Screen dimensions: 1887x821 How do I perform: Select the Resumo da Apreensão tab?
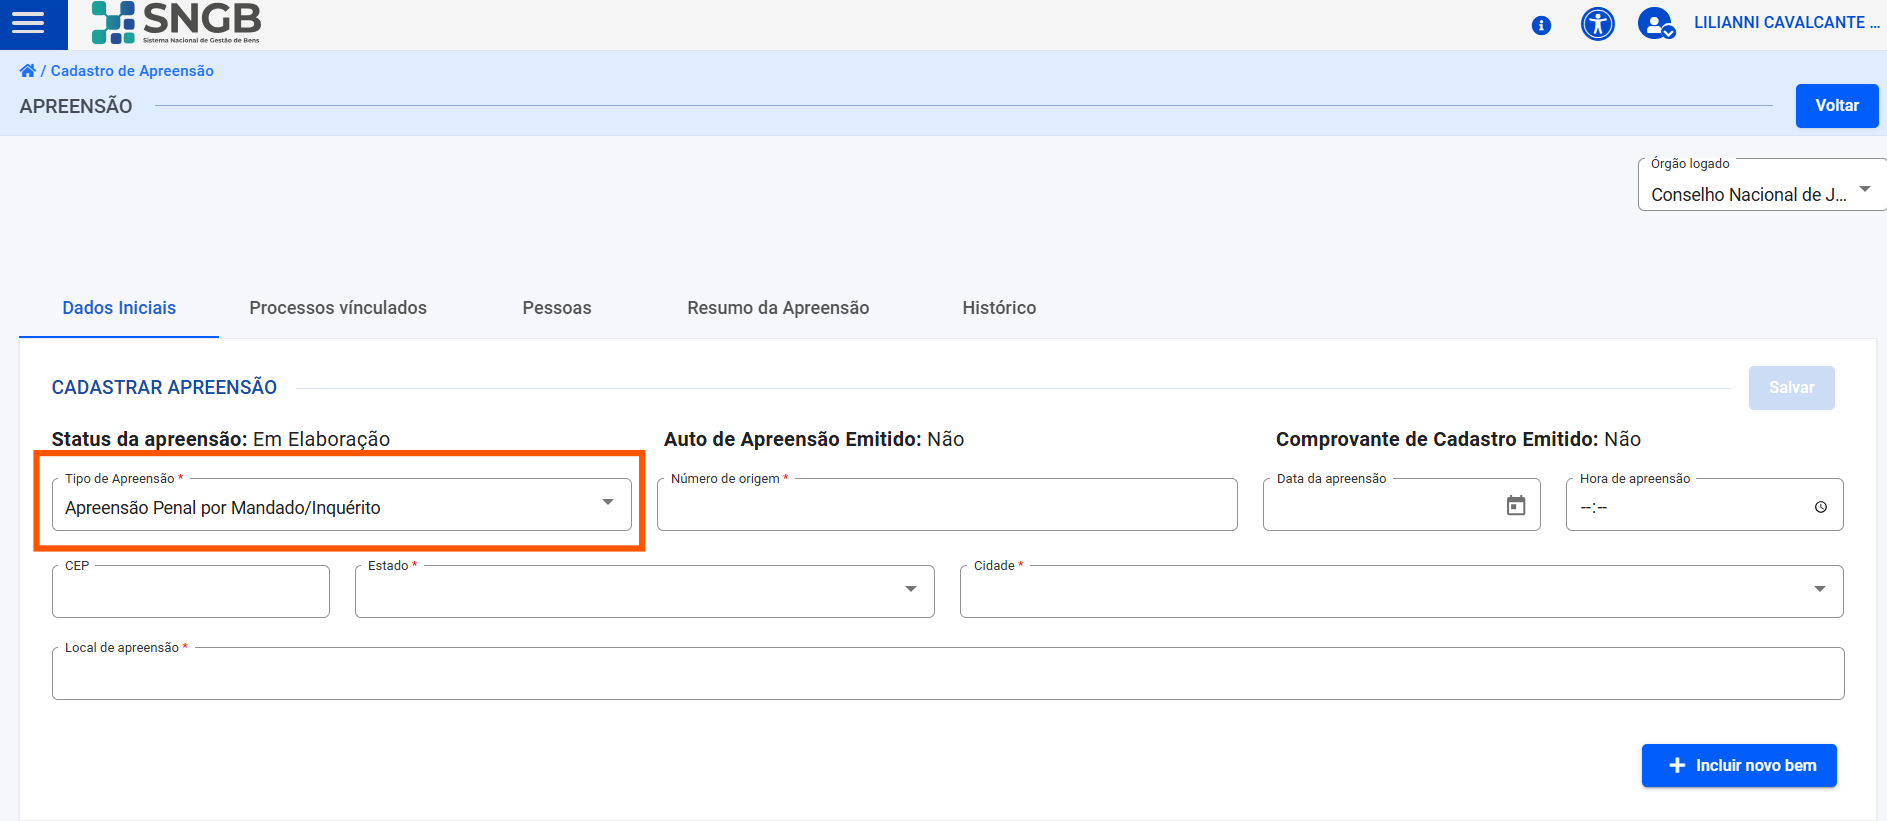[x=778, y=308]
